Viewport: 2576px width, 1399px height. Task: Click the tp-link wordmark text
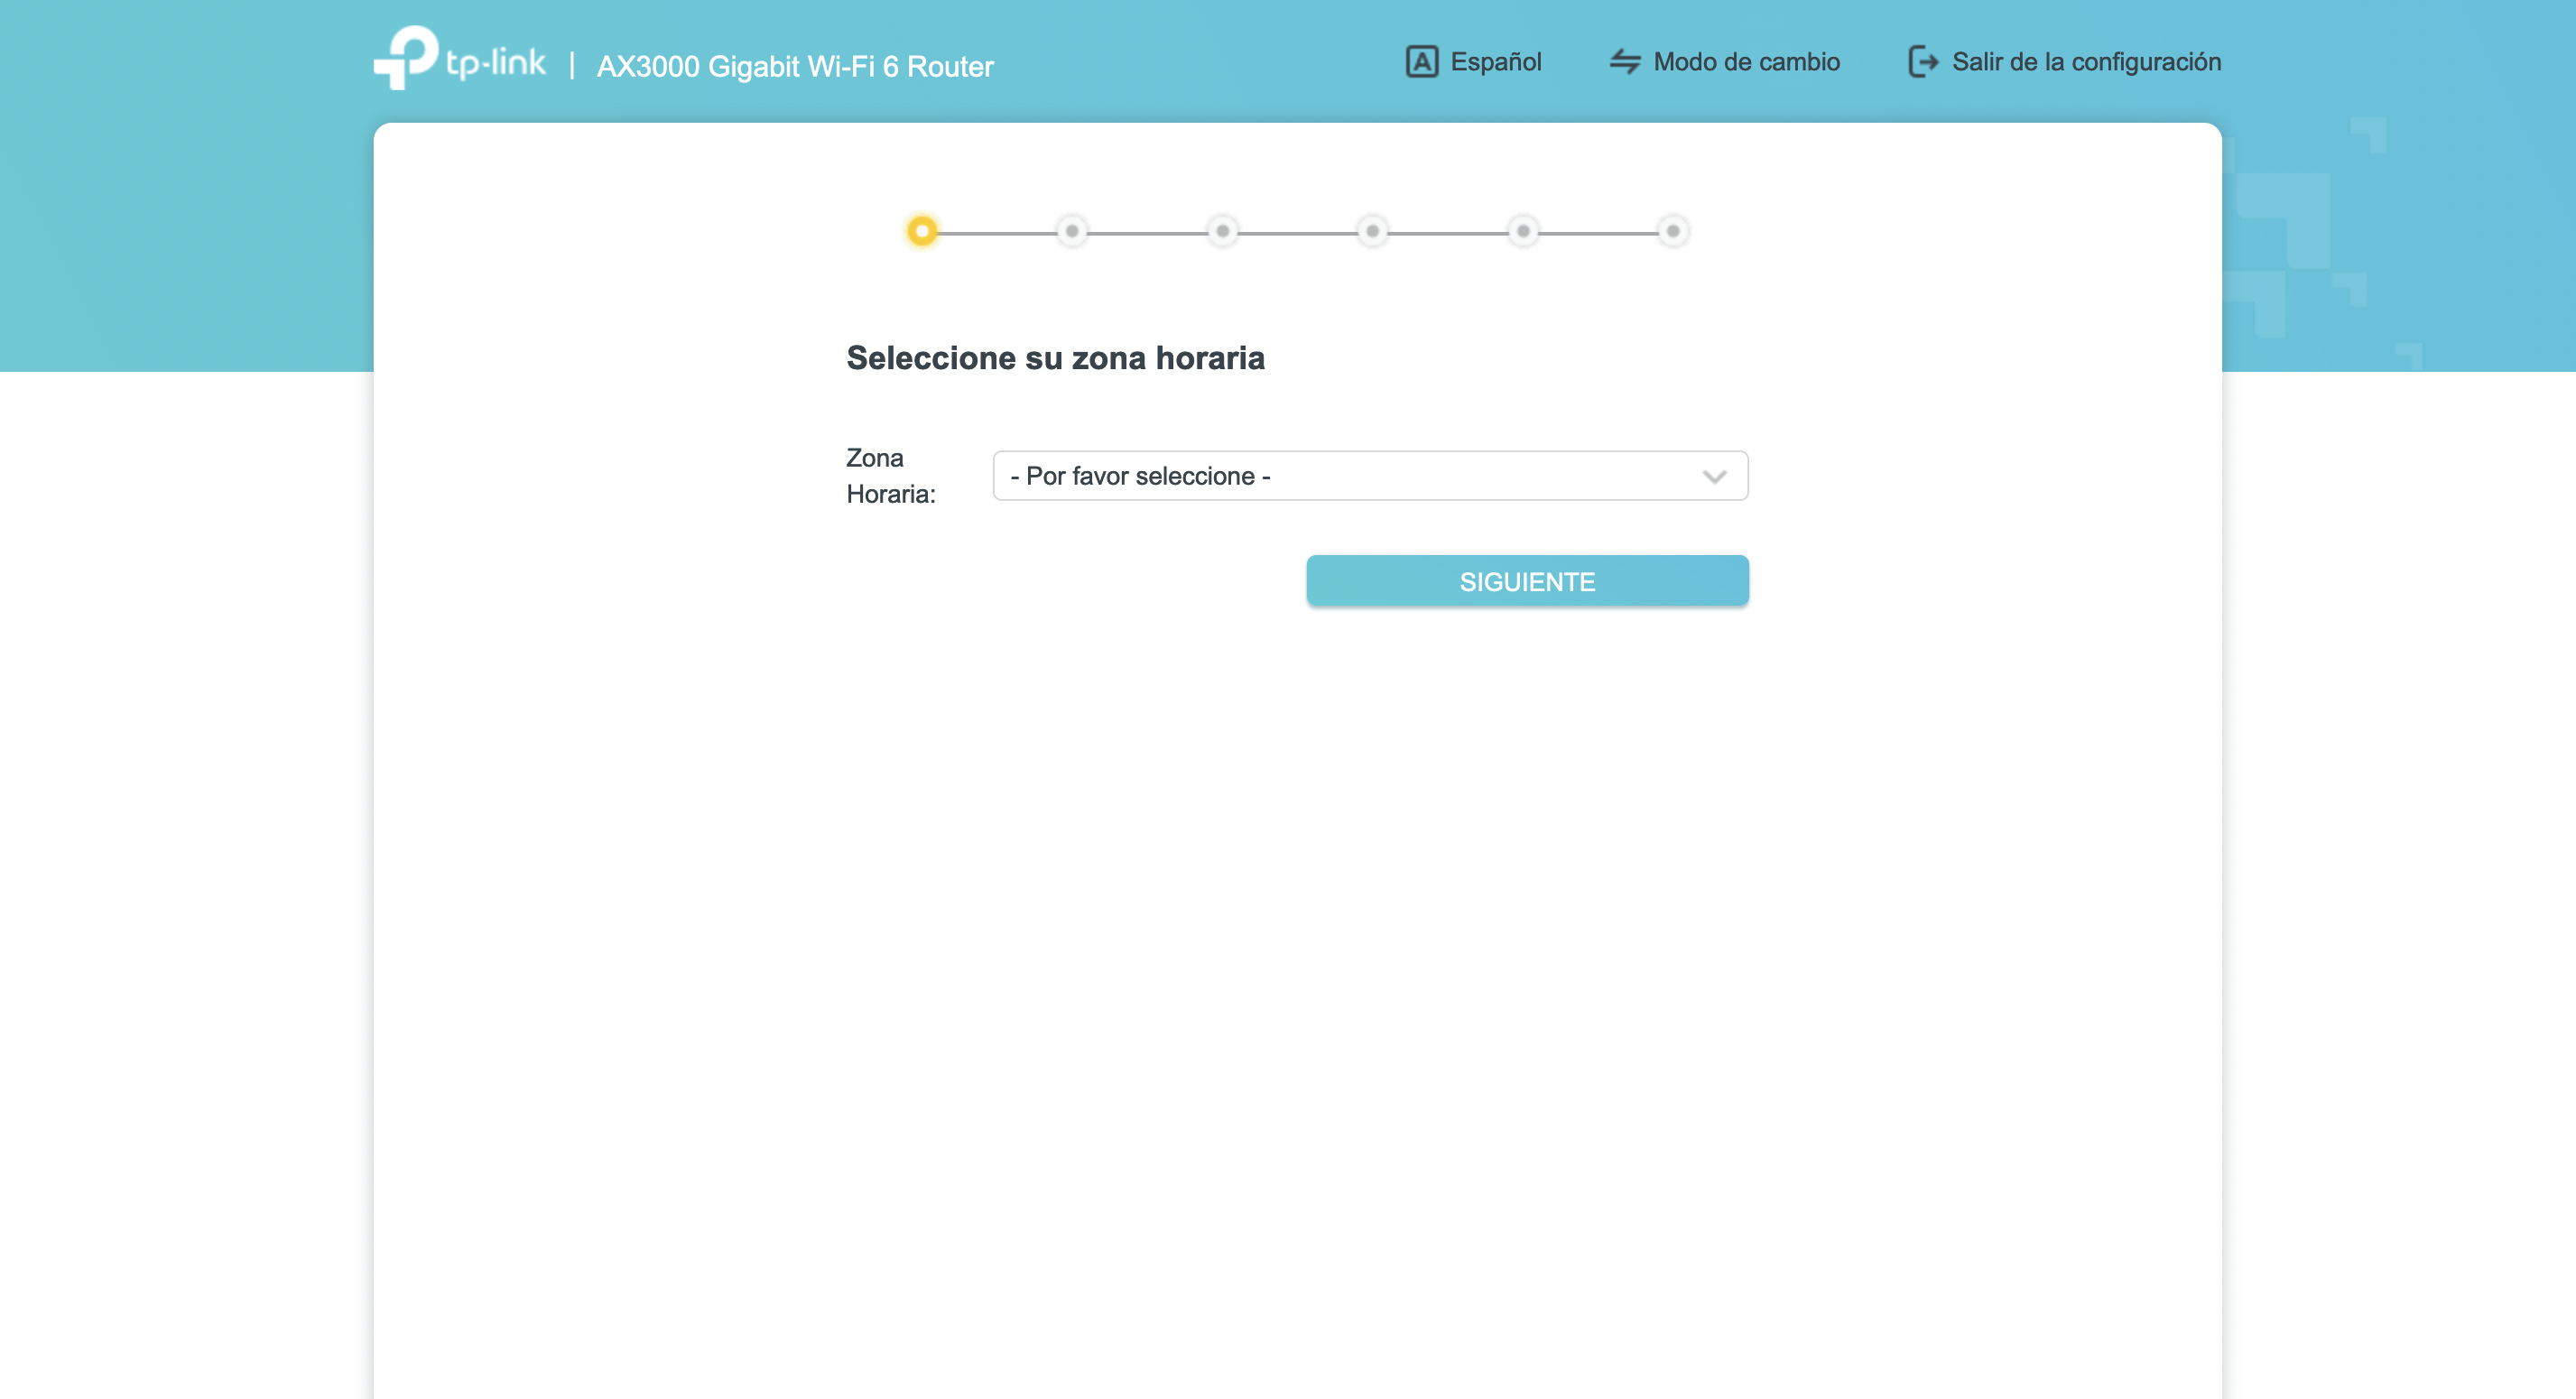[x=495, y=63]
